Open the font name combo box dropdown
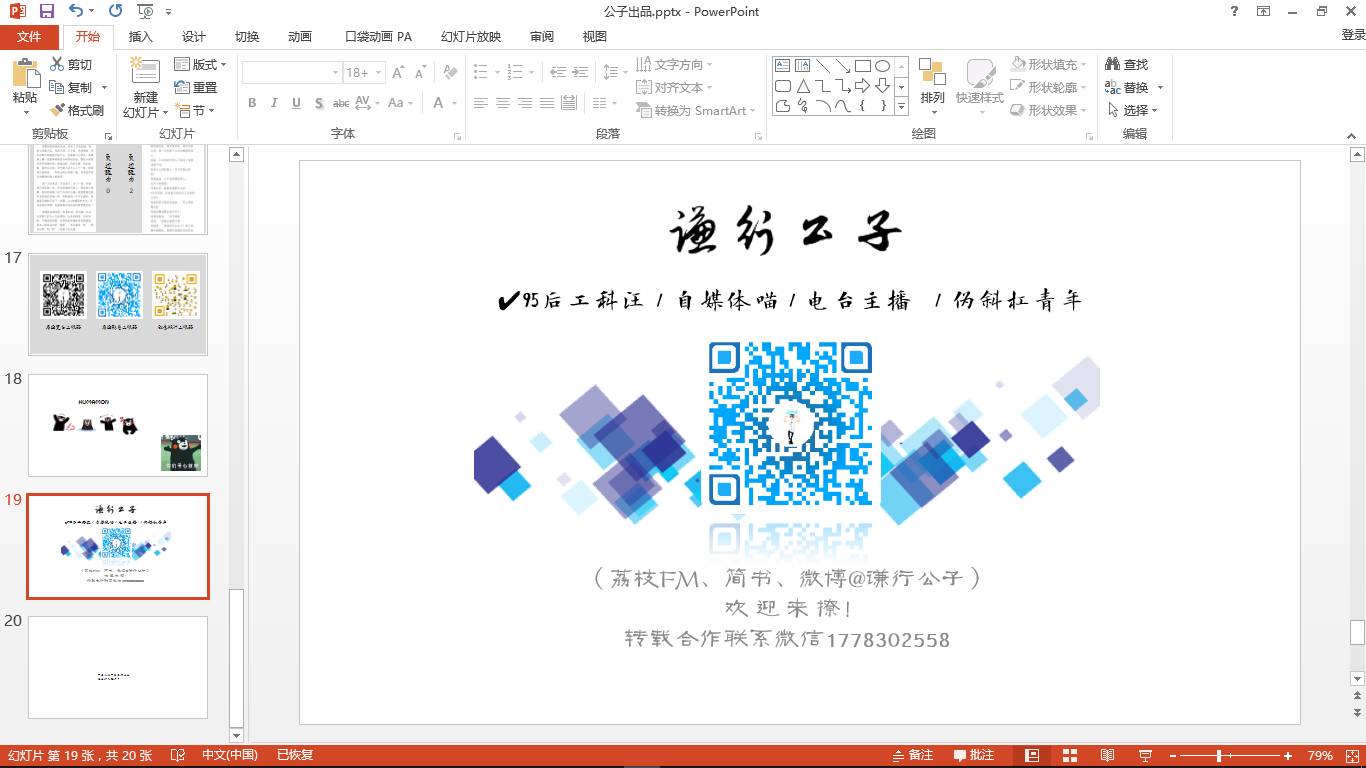The height and width of the screenshot is (768, 1366). coord(335,73)
